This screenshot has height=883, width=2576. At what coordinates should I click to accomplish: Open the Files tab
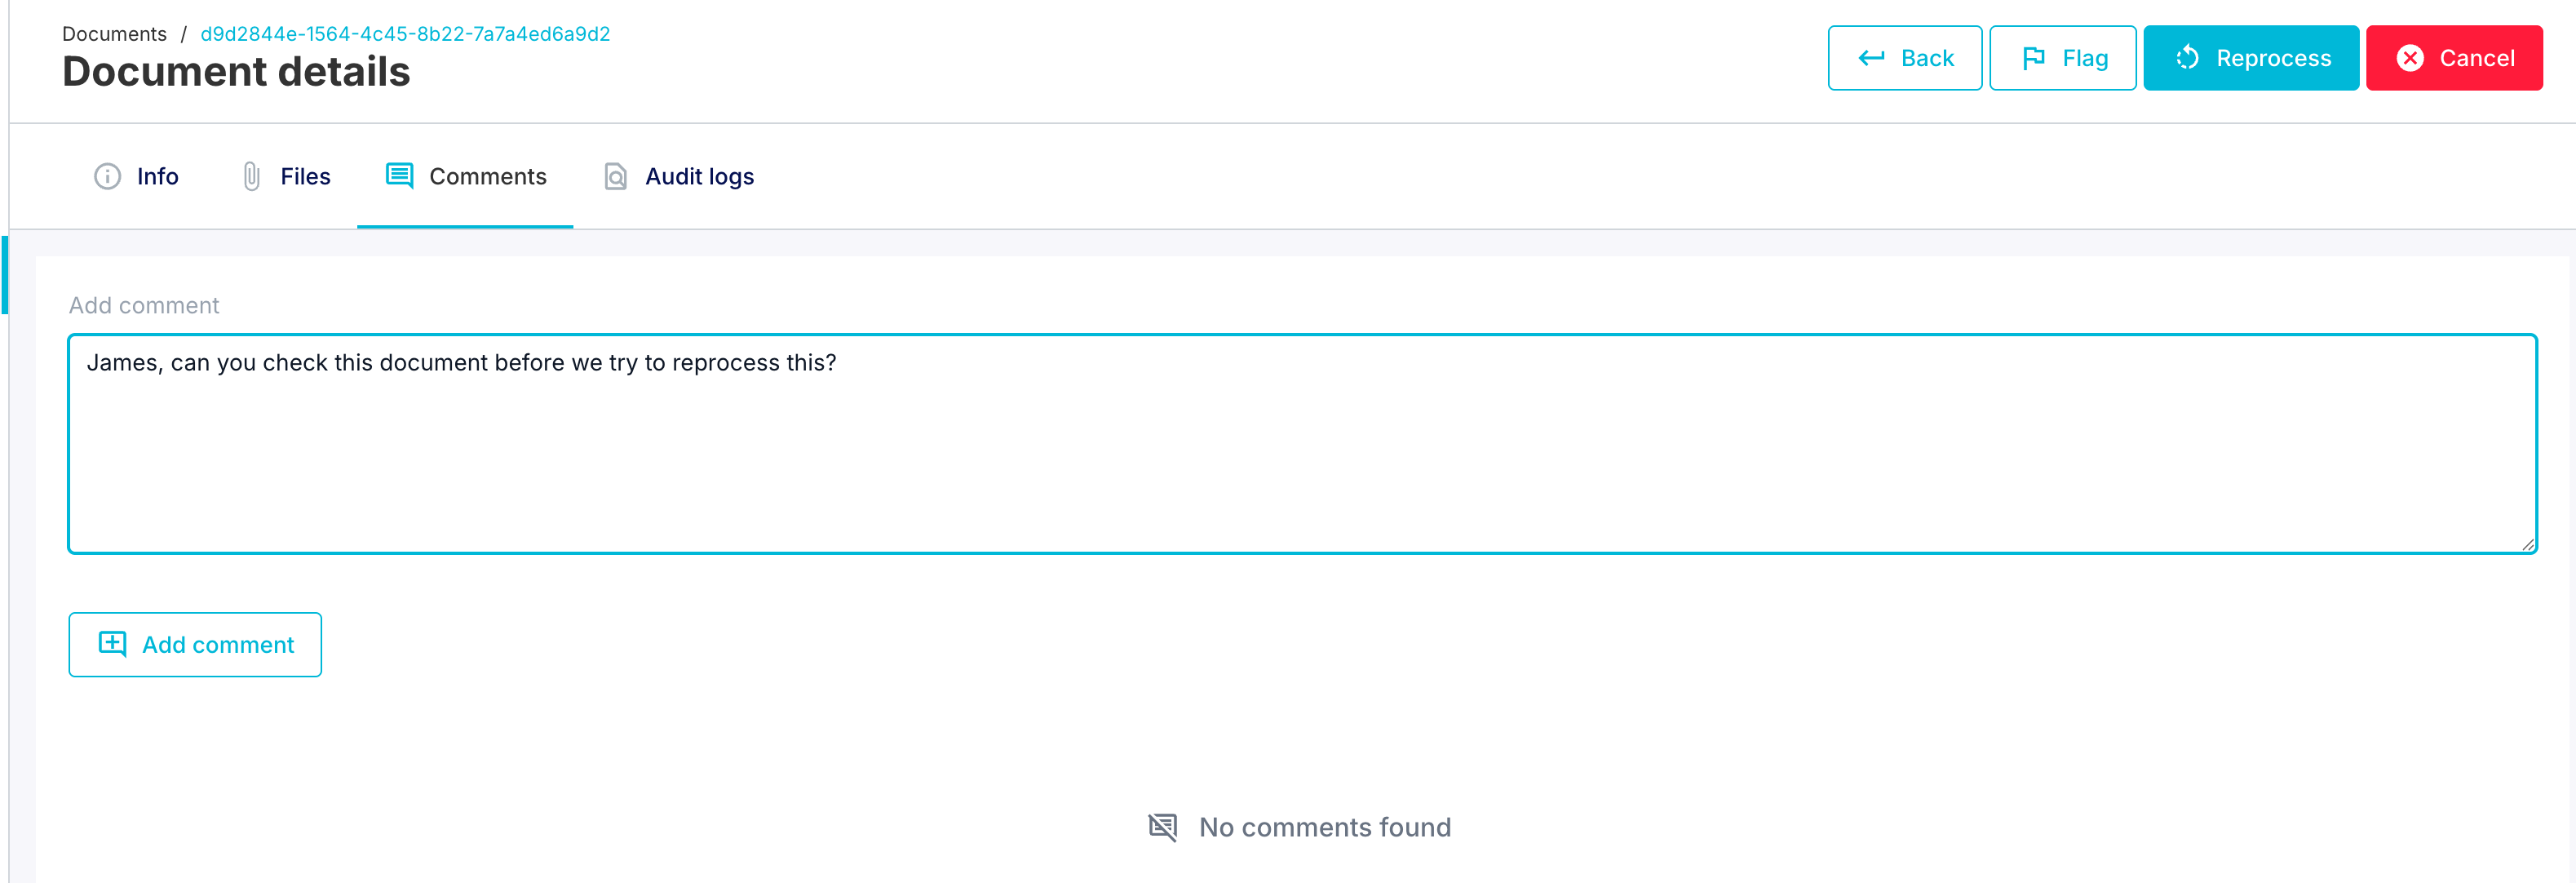point(305,177)
